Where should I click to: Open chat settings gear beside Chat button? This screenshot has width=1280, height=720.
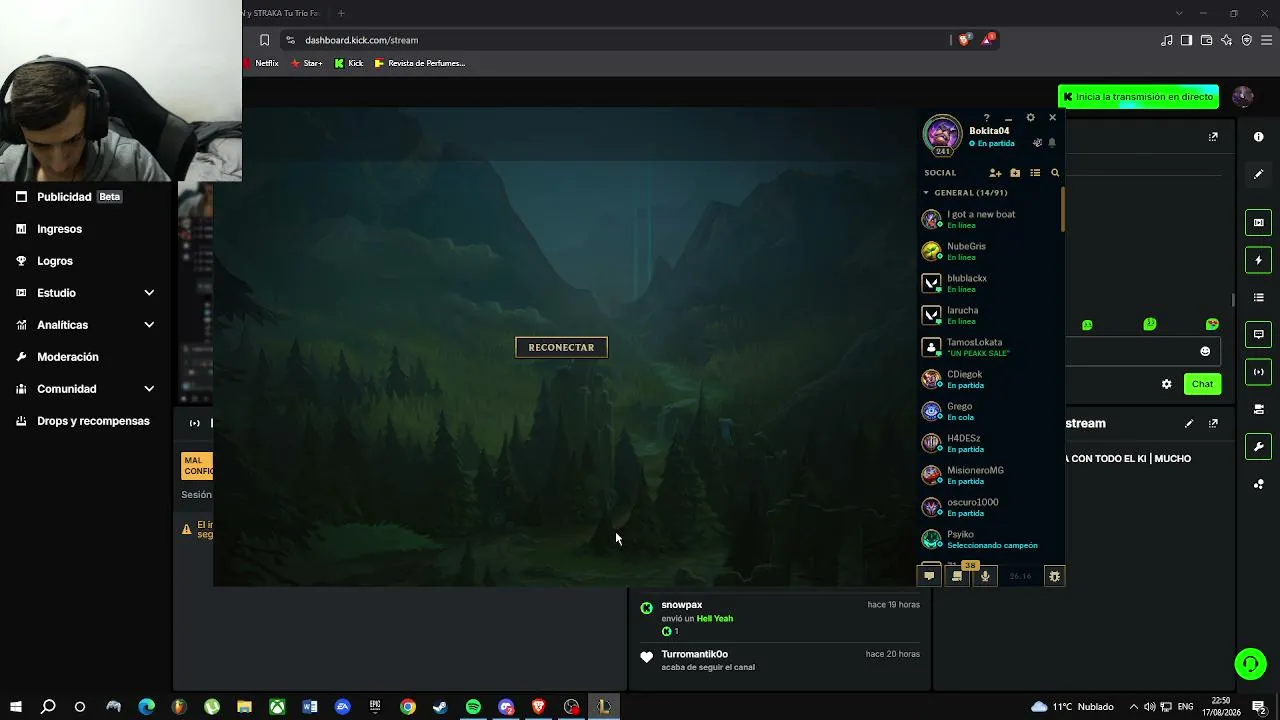[x=1166, y=384]
